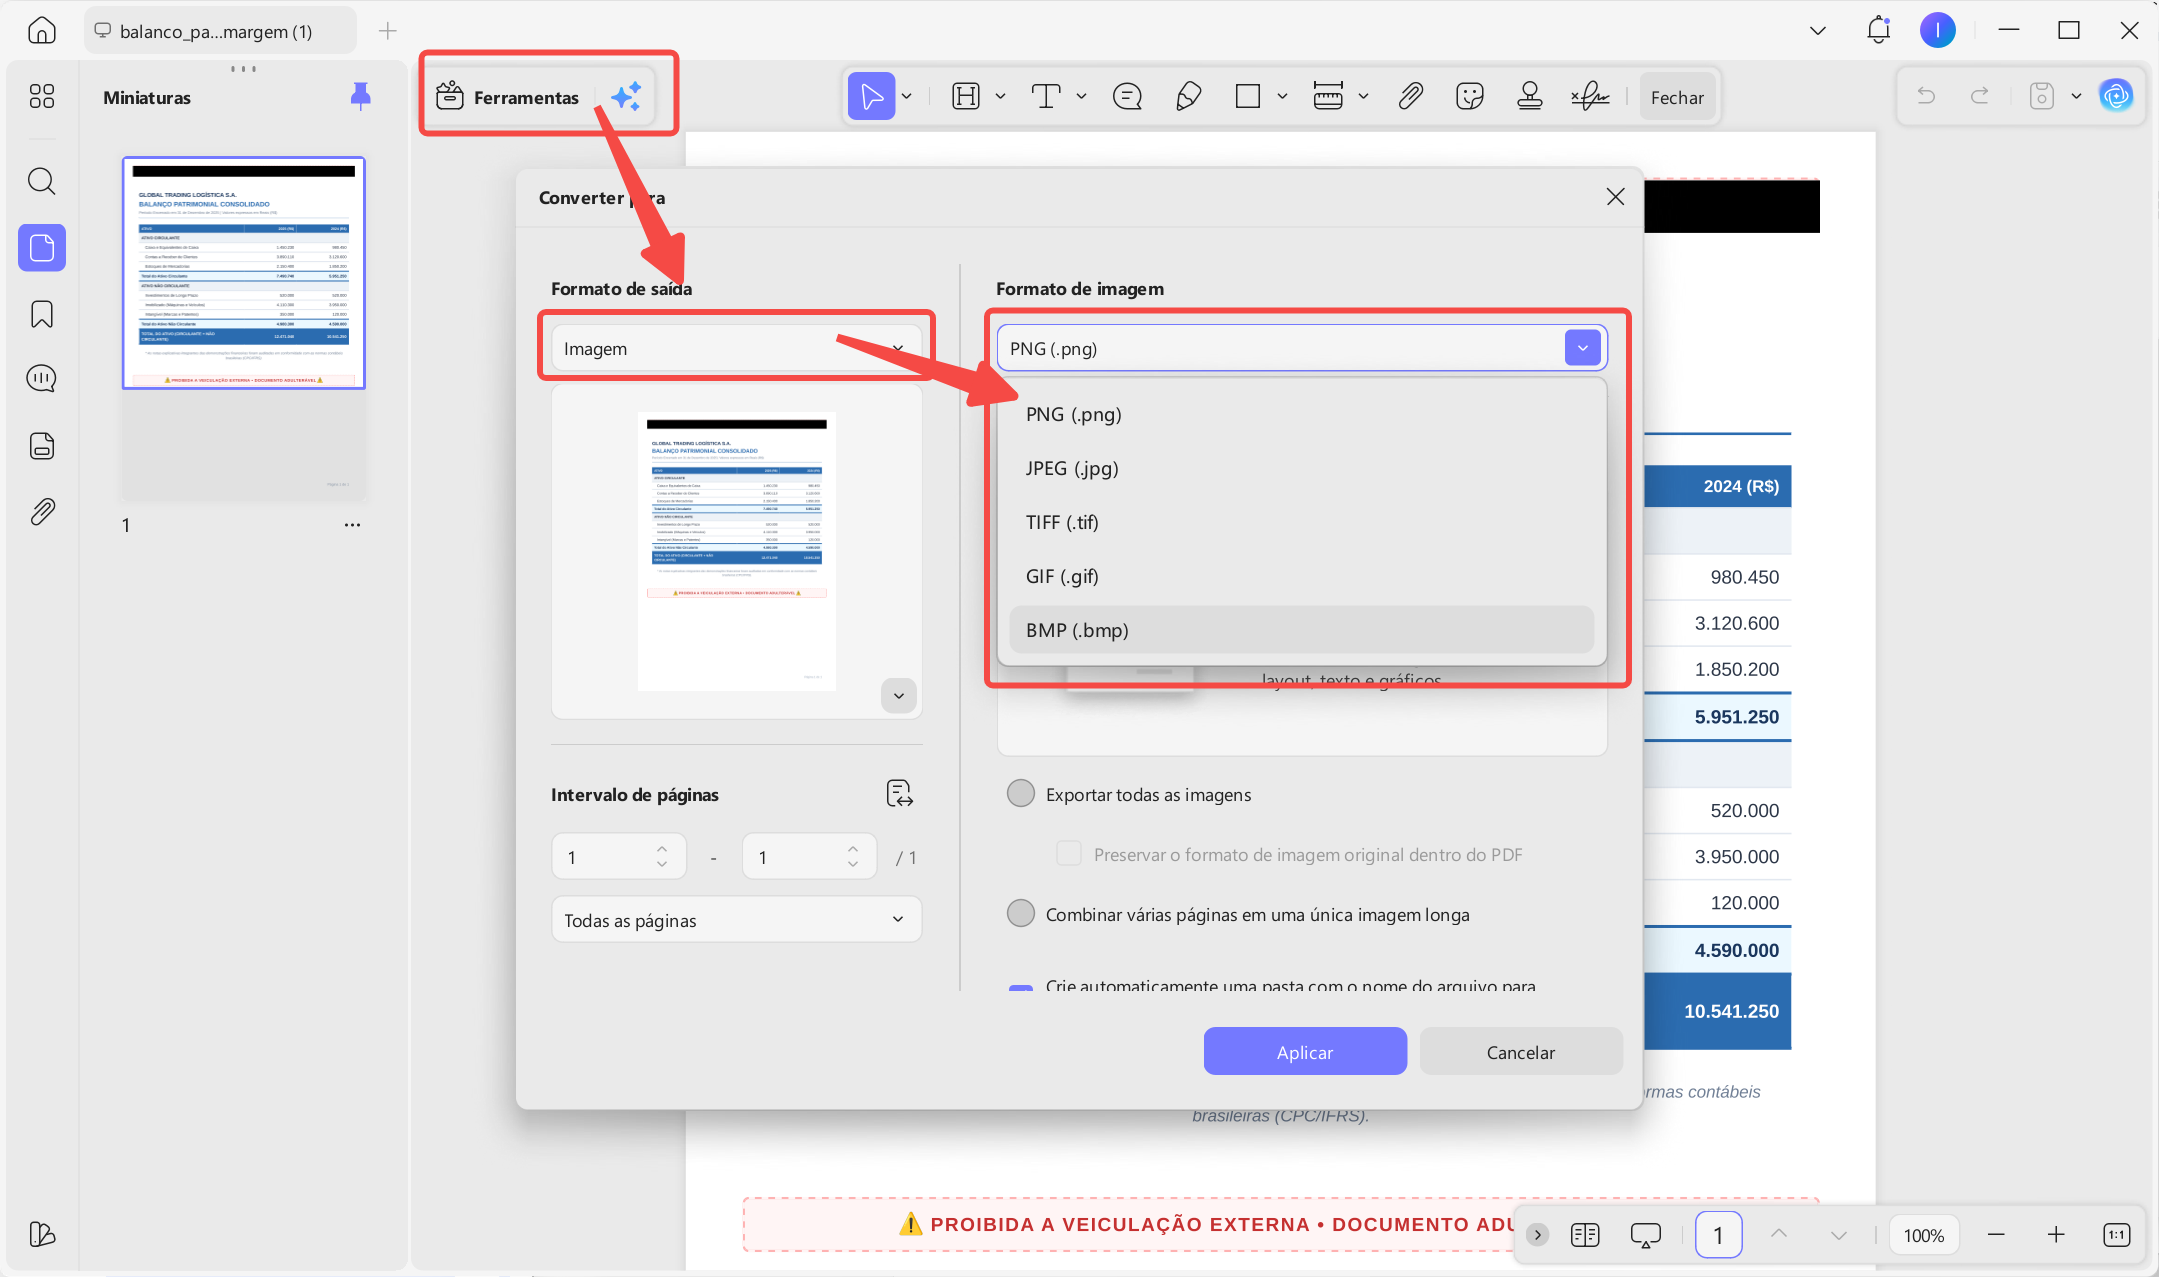Open the thumbnails grid sidebar icon

tap(41, 96)
